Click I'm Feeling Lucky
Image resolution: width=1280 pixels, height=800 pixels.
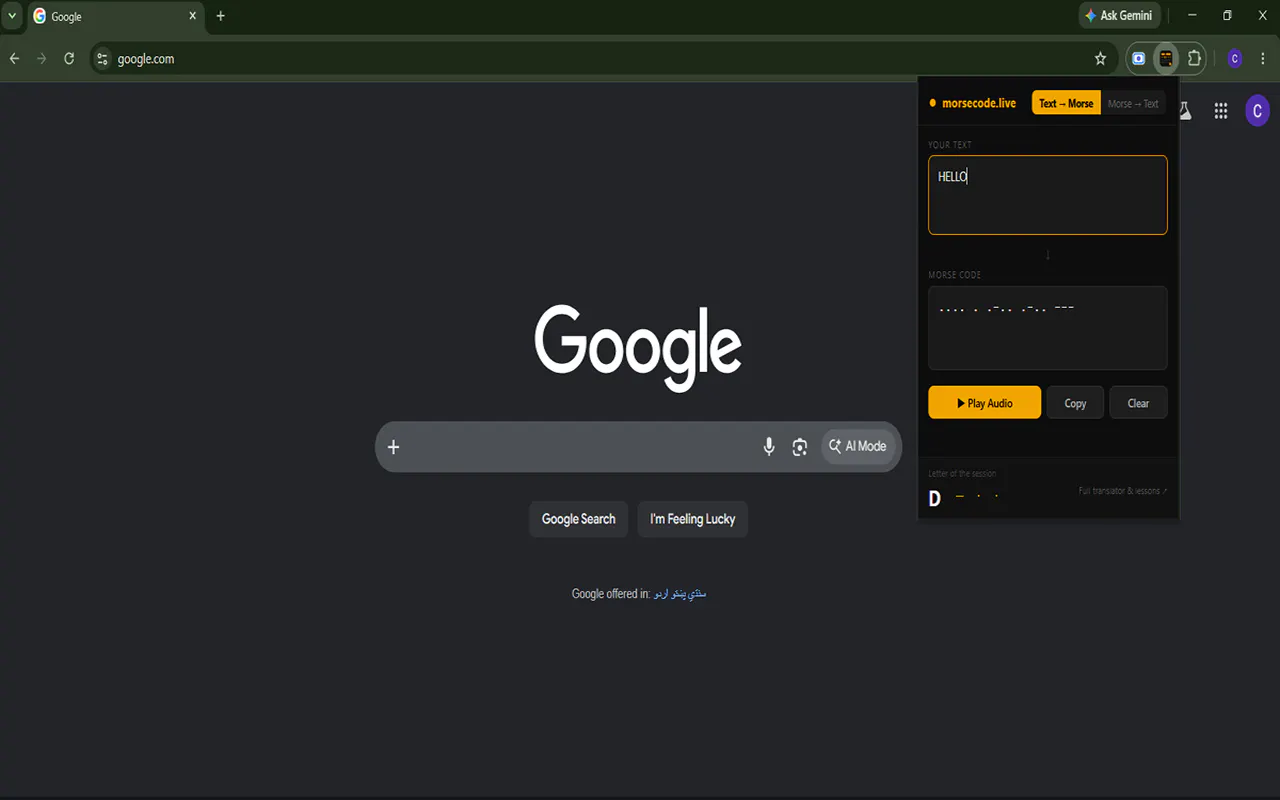tap(692, 519)
